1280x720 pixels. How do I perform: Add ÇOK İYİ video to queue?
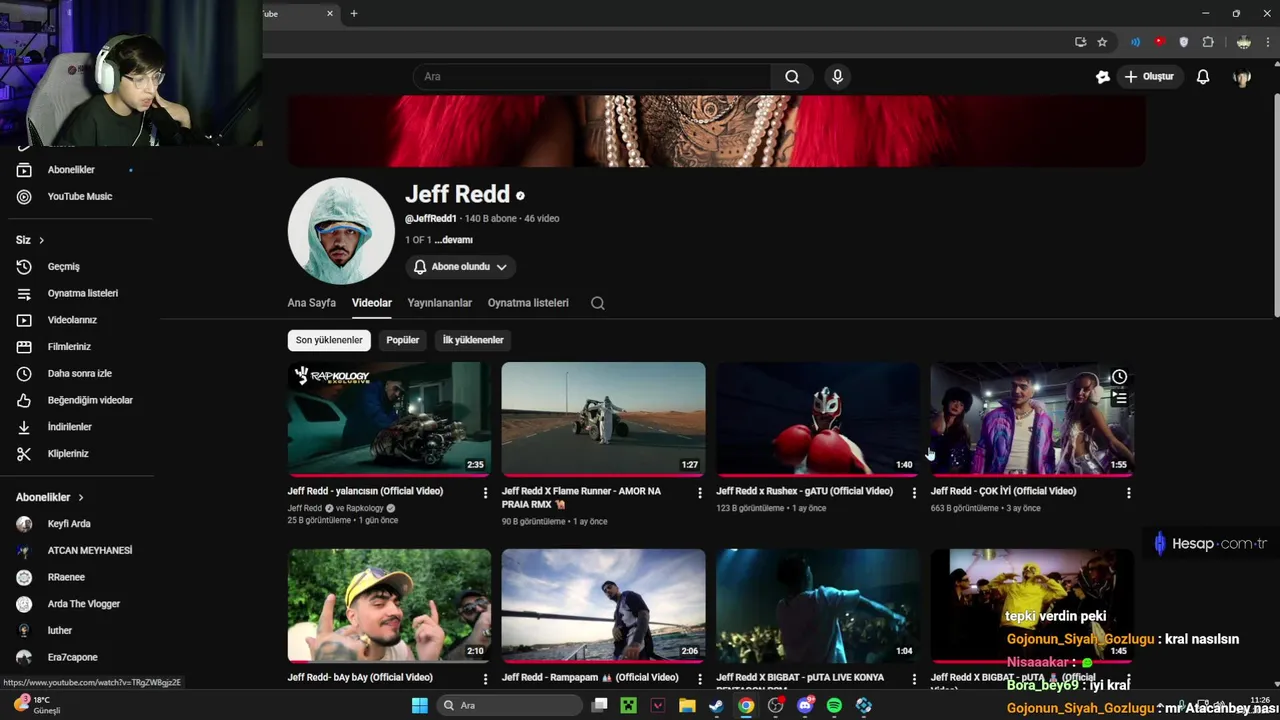click(x=1120, y=398)
